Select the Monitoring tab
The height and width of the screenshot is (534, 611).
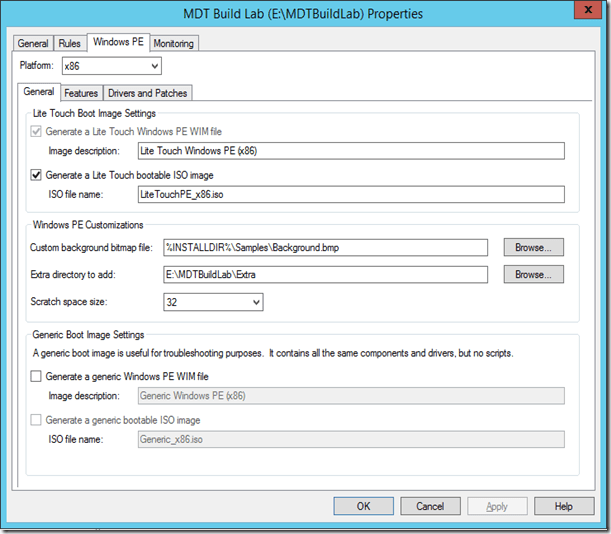click(x=174, y=43)
